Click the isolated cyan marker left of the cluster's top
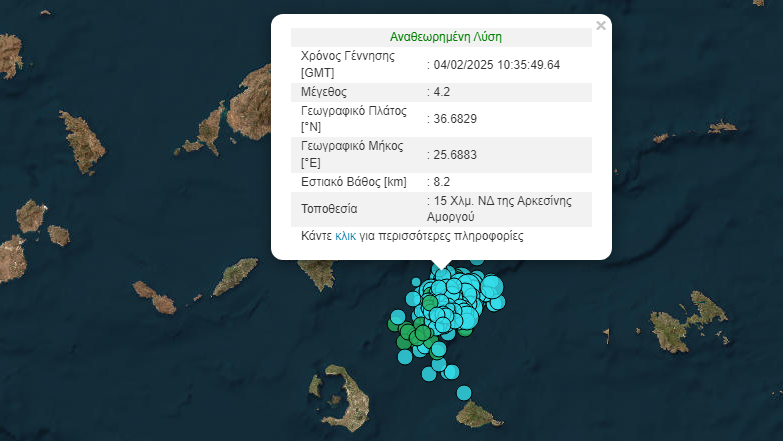 418,283
